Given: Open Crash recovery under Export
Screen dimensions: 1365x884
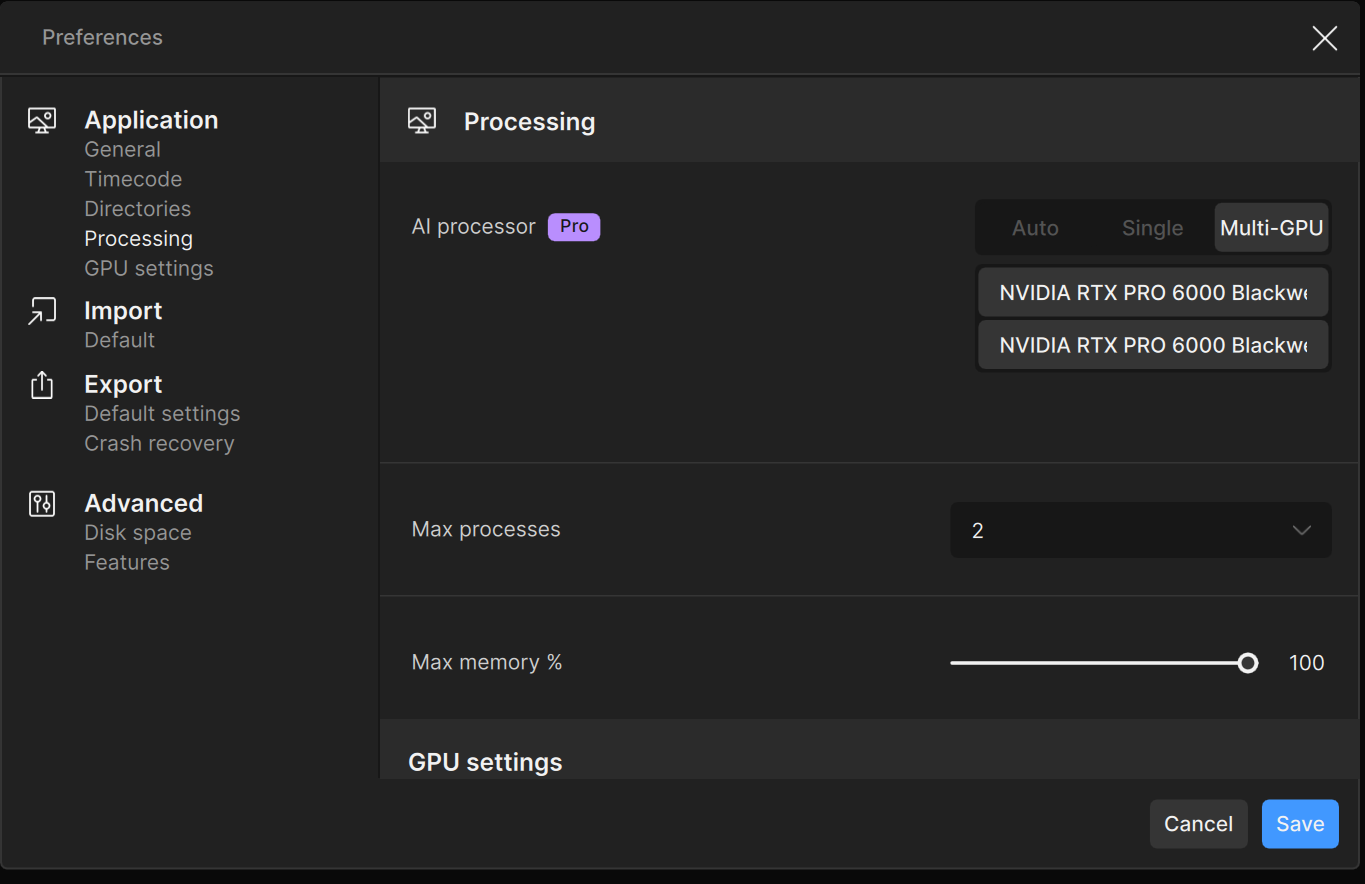Looking at the screenshot, I should (159, 443).
